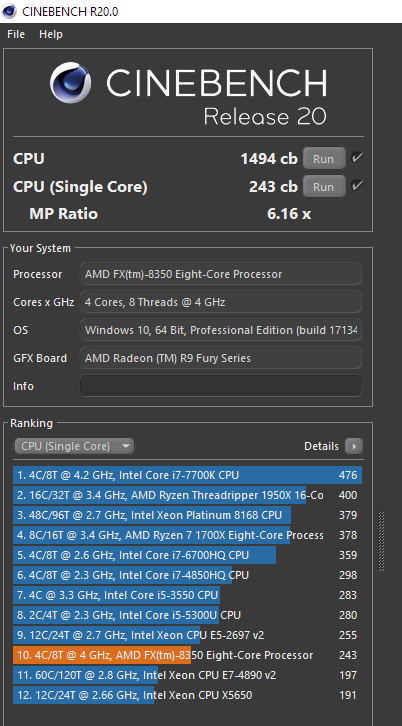Open the CPU (Single Core) ranking dropdown

74,446
